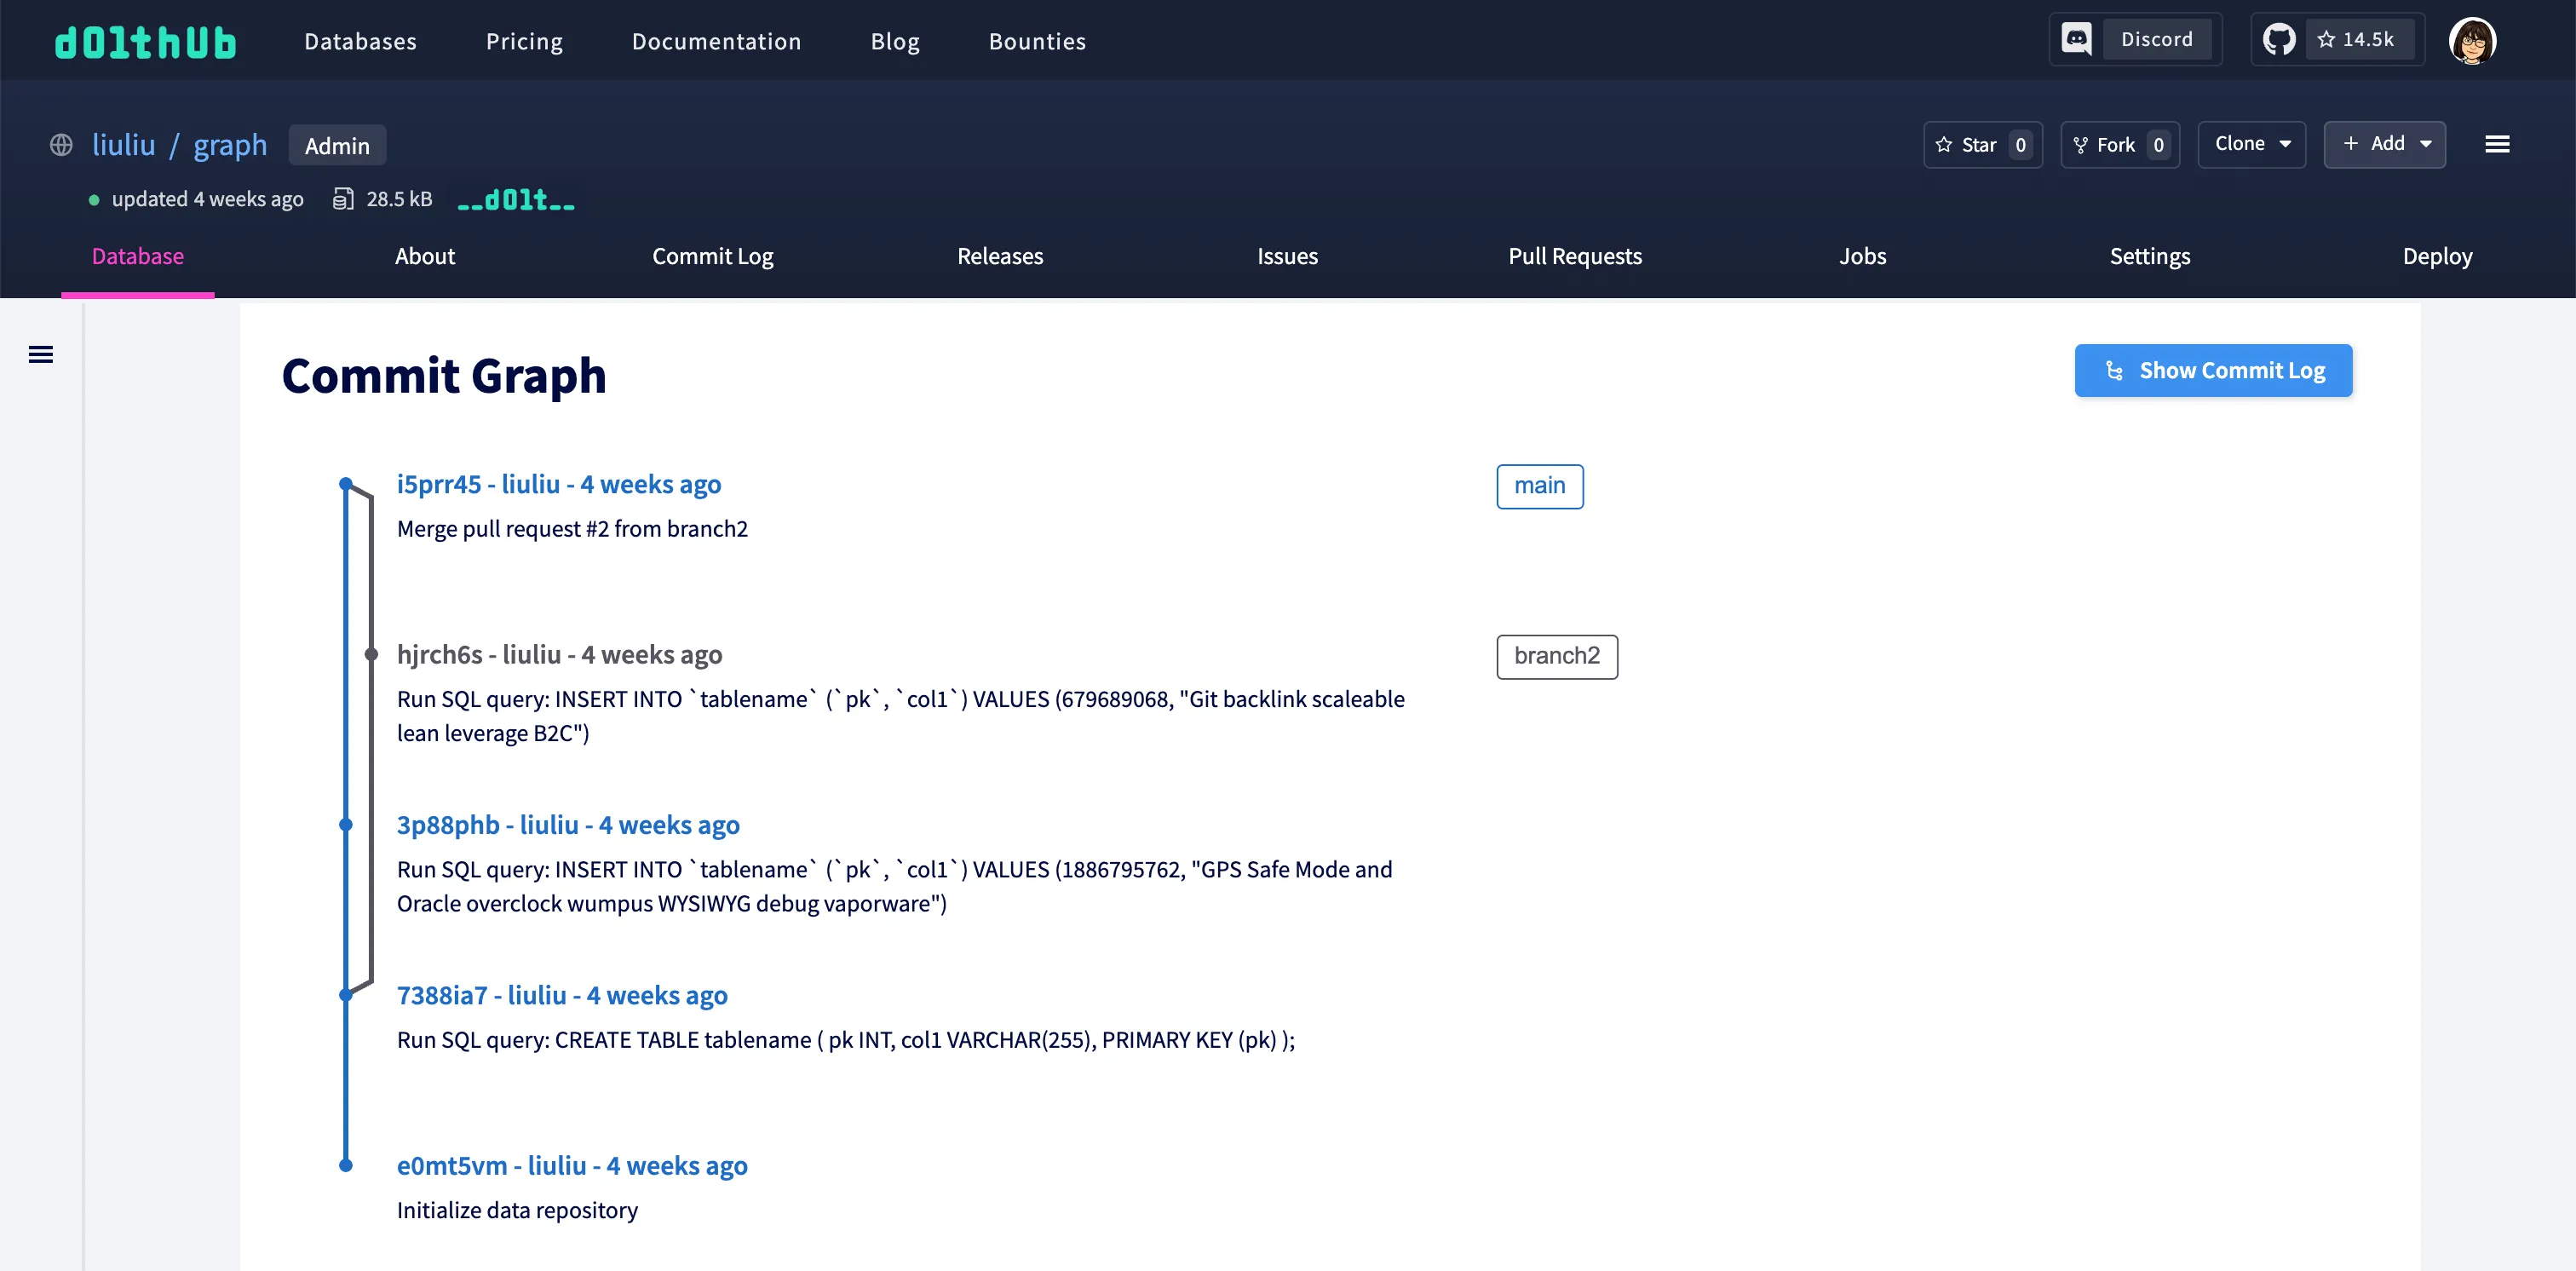
Task: Open the hamburger menu beside Add
Action: point(2496,145)
